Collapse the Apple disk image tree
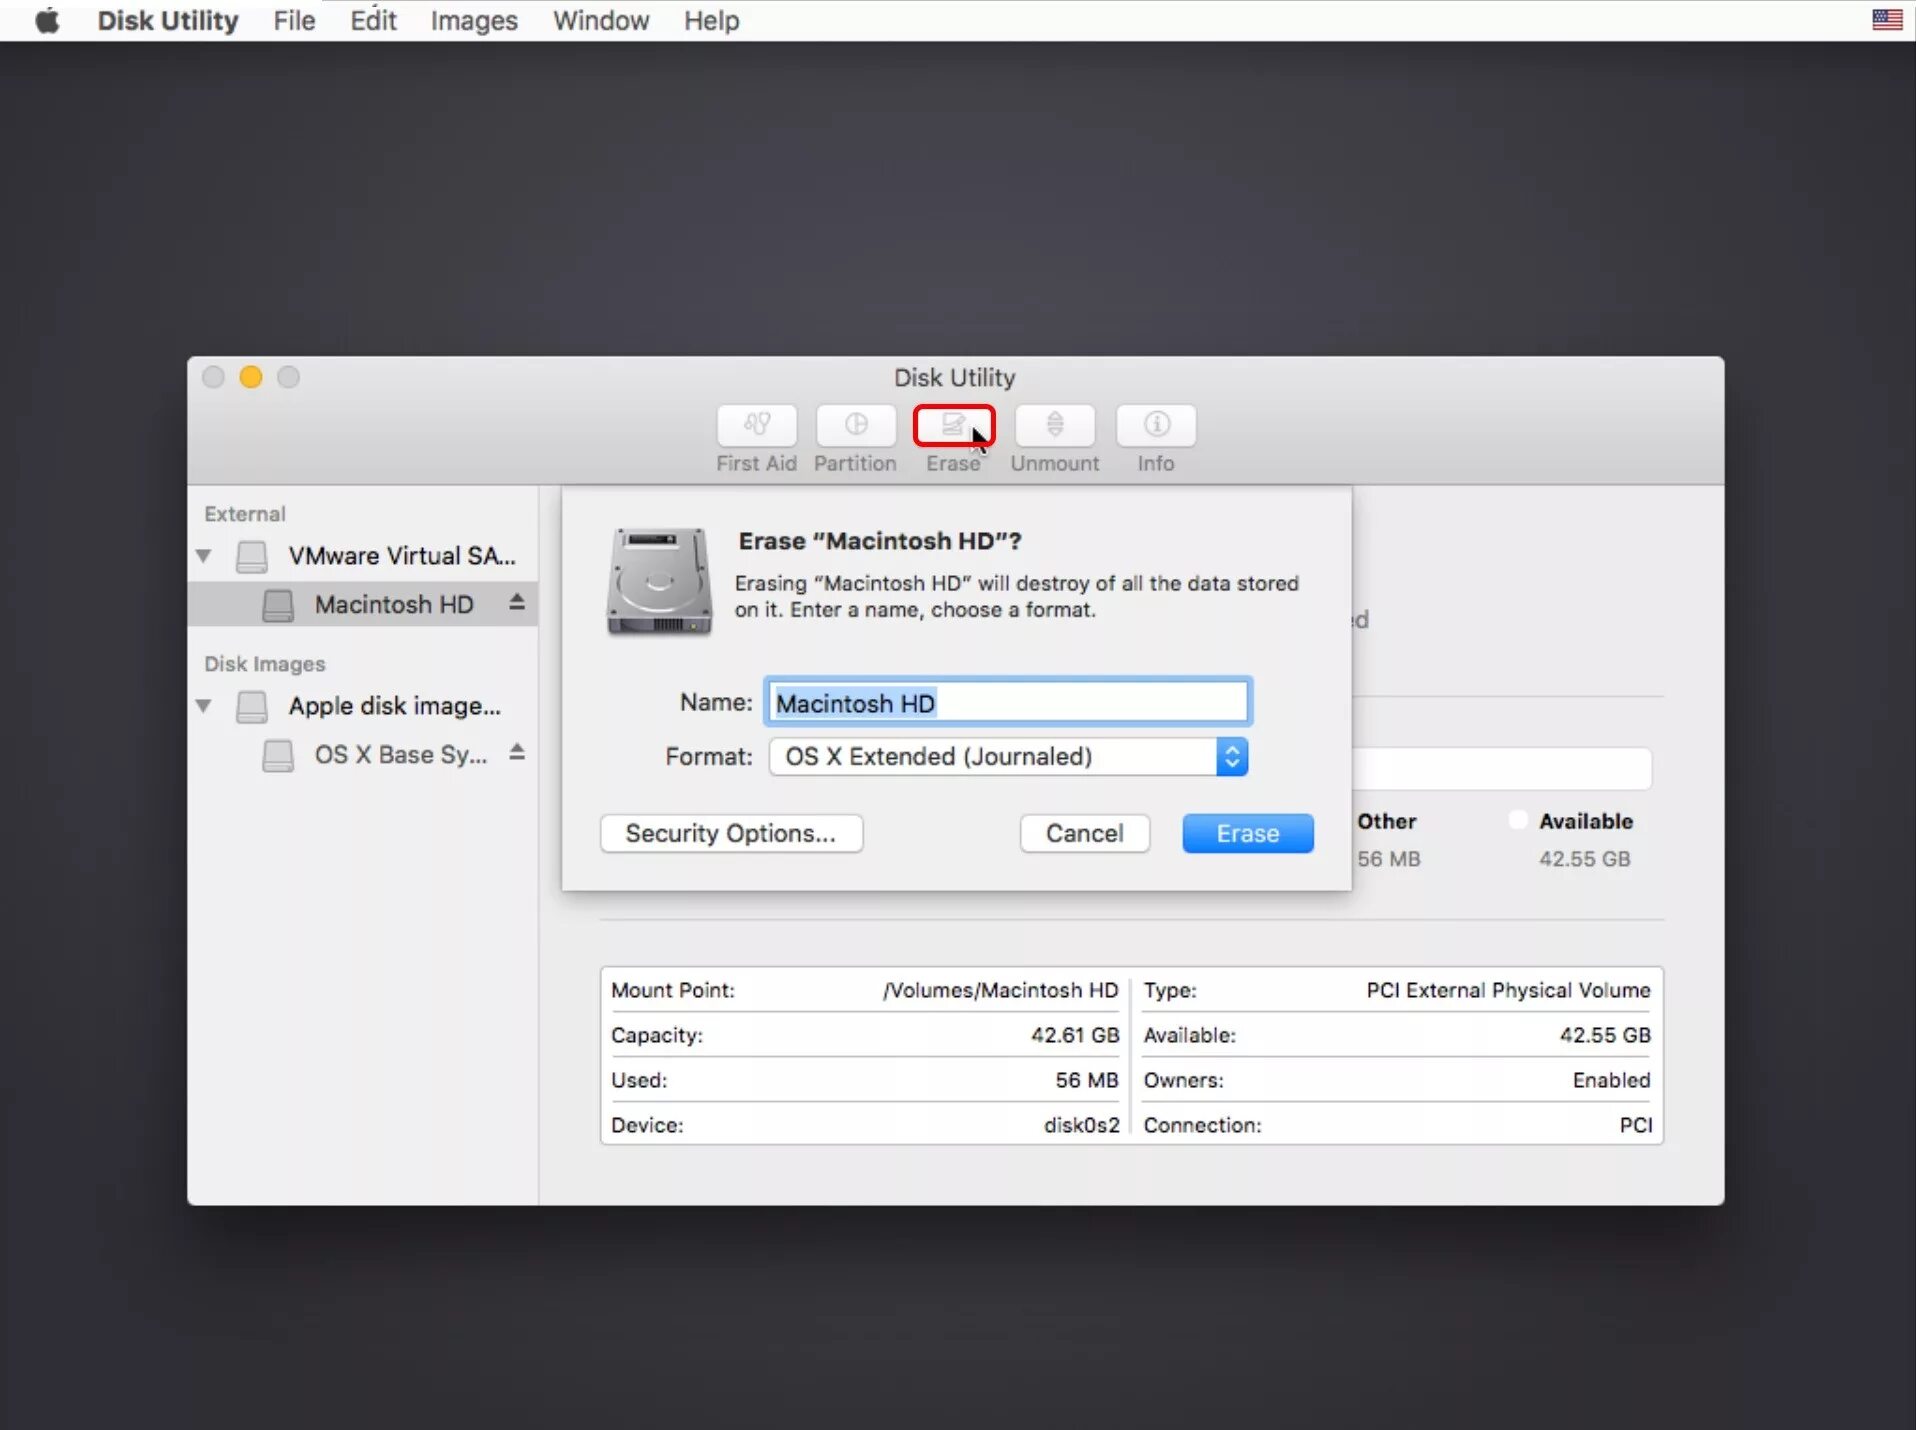This screenshot has width=1916, height=1430. 204,705
